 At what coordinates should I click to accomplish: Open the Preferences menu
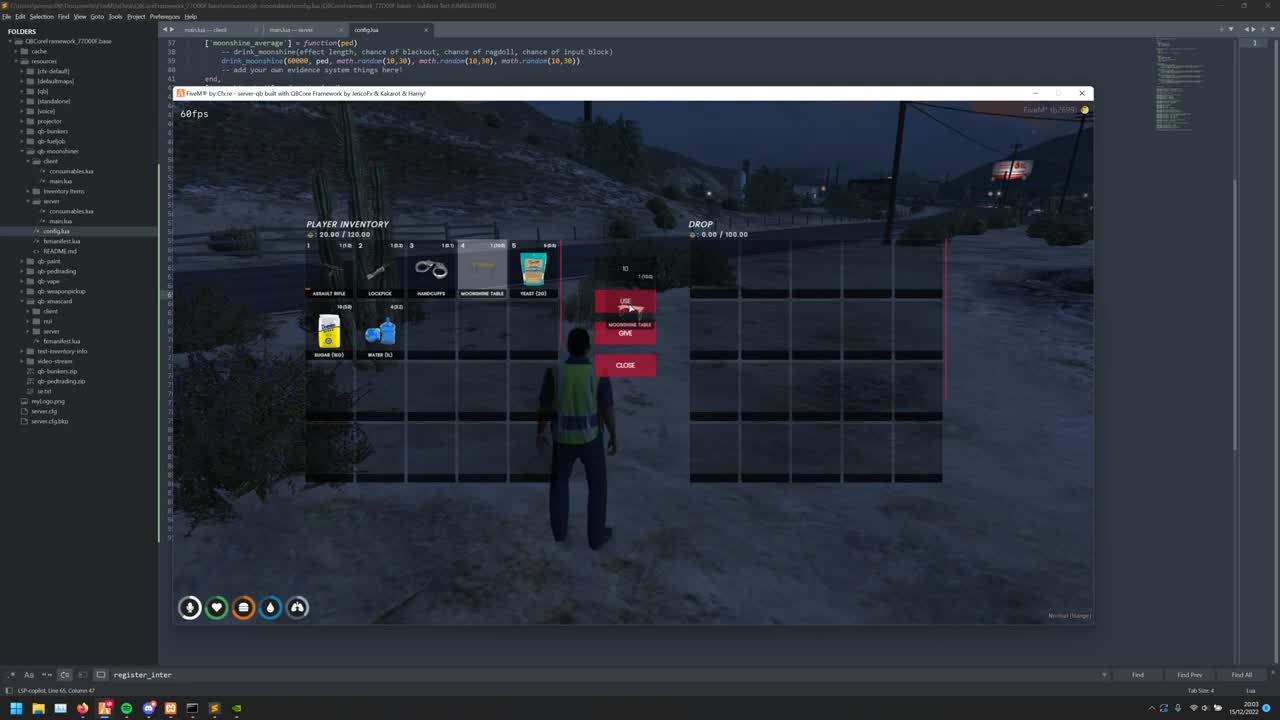click(164, 17)
